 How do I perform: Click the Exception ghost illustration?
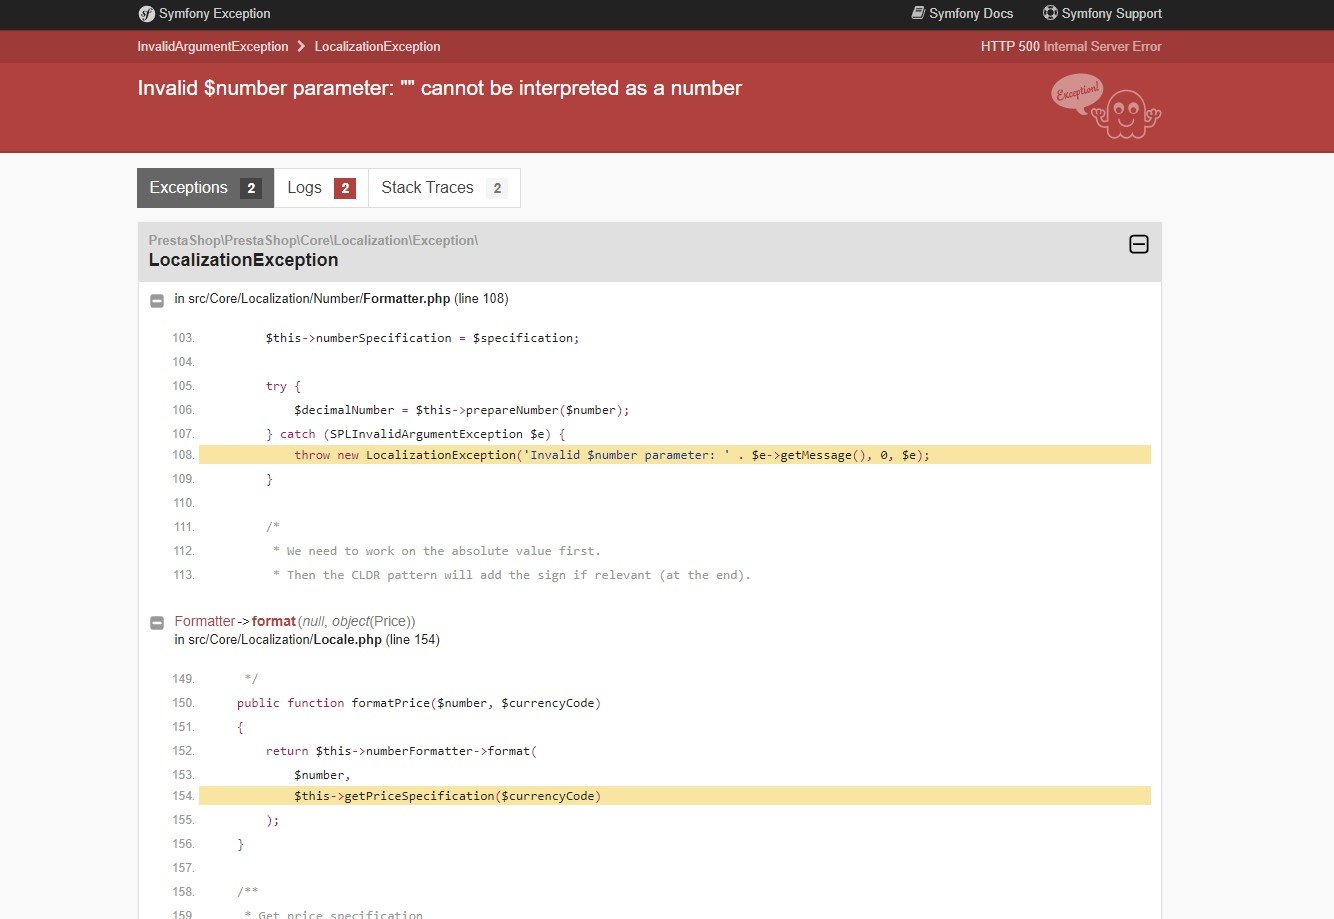pyautogui.click(x=1107, y=106)
